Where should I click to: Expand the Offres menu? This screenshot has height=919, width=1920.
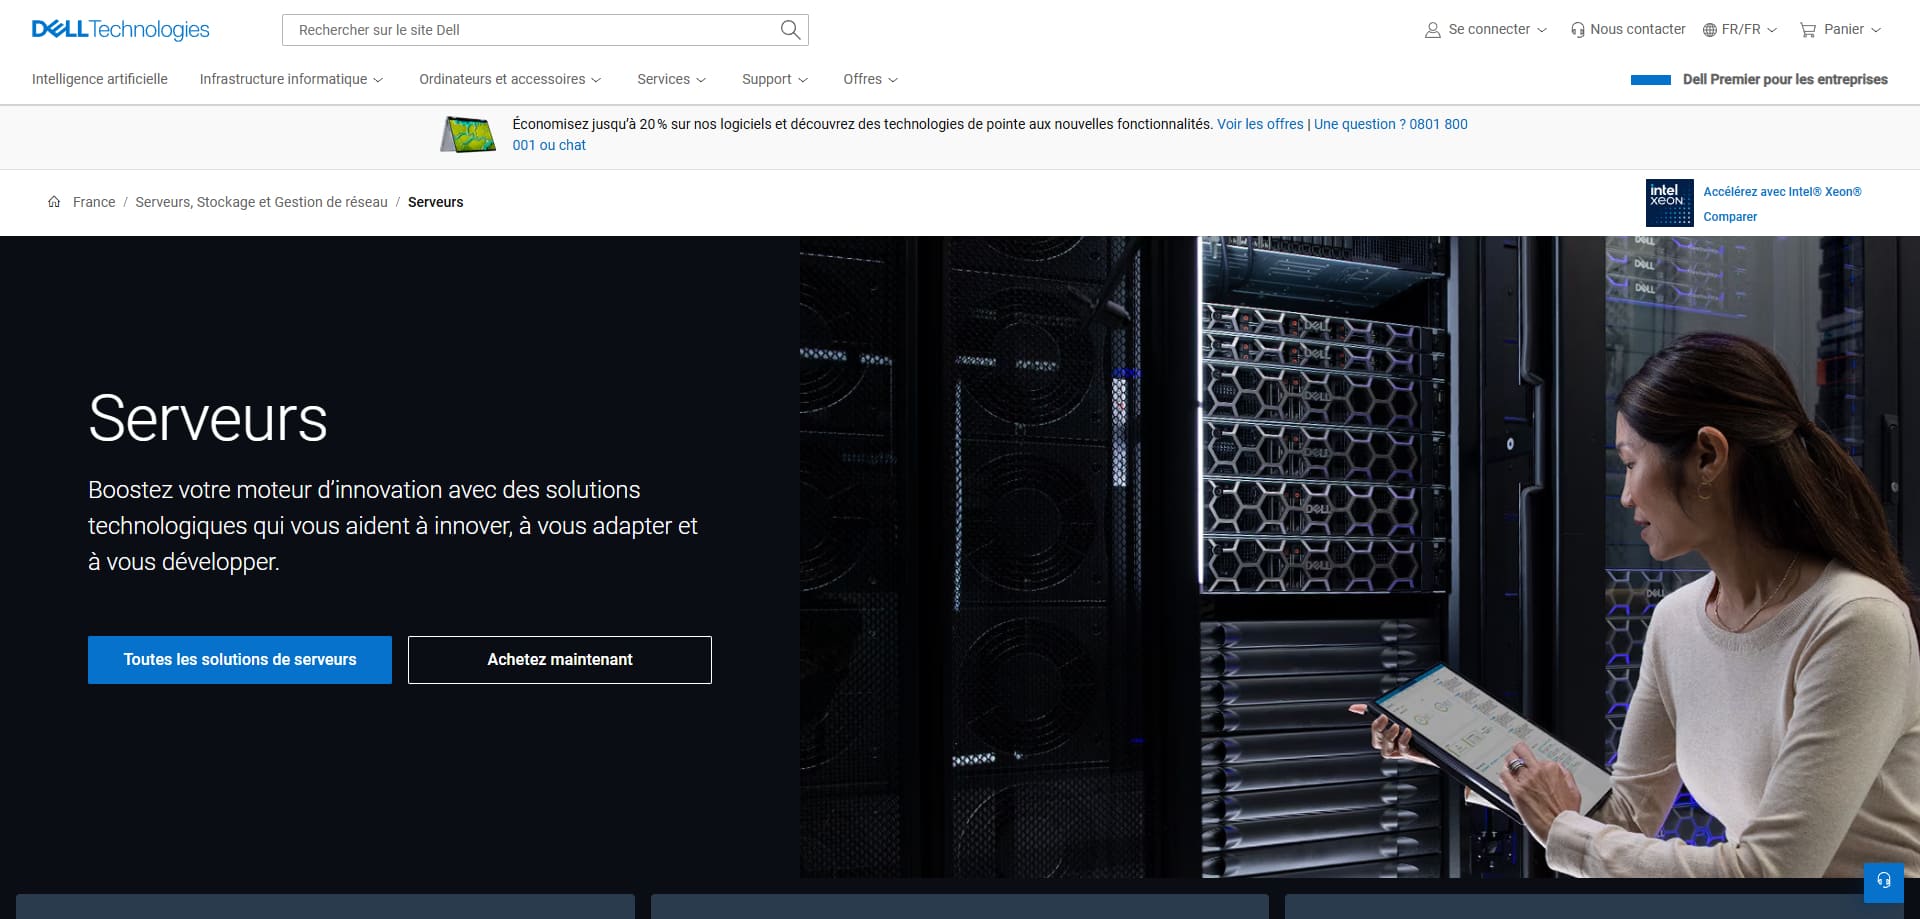pos(870,79)
